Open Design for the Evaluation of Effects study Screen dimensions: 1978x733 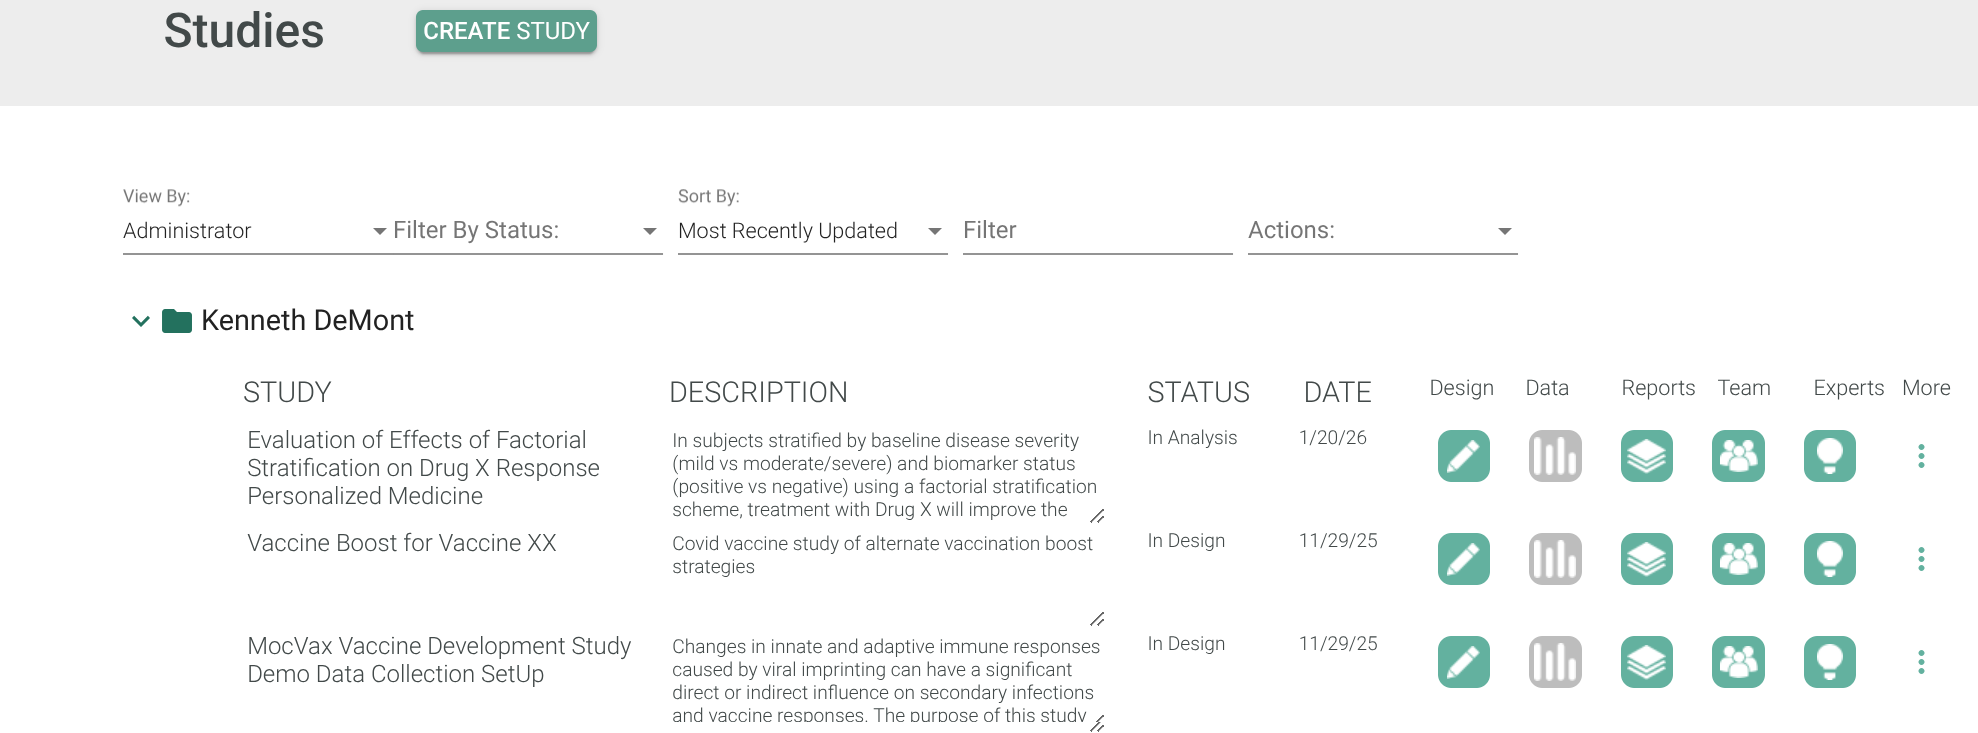[1463, 456]
